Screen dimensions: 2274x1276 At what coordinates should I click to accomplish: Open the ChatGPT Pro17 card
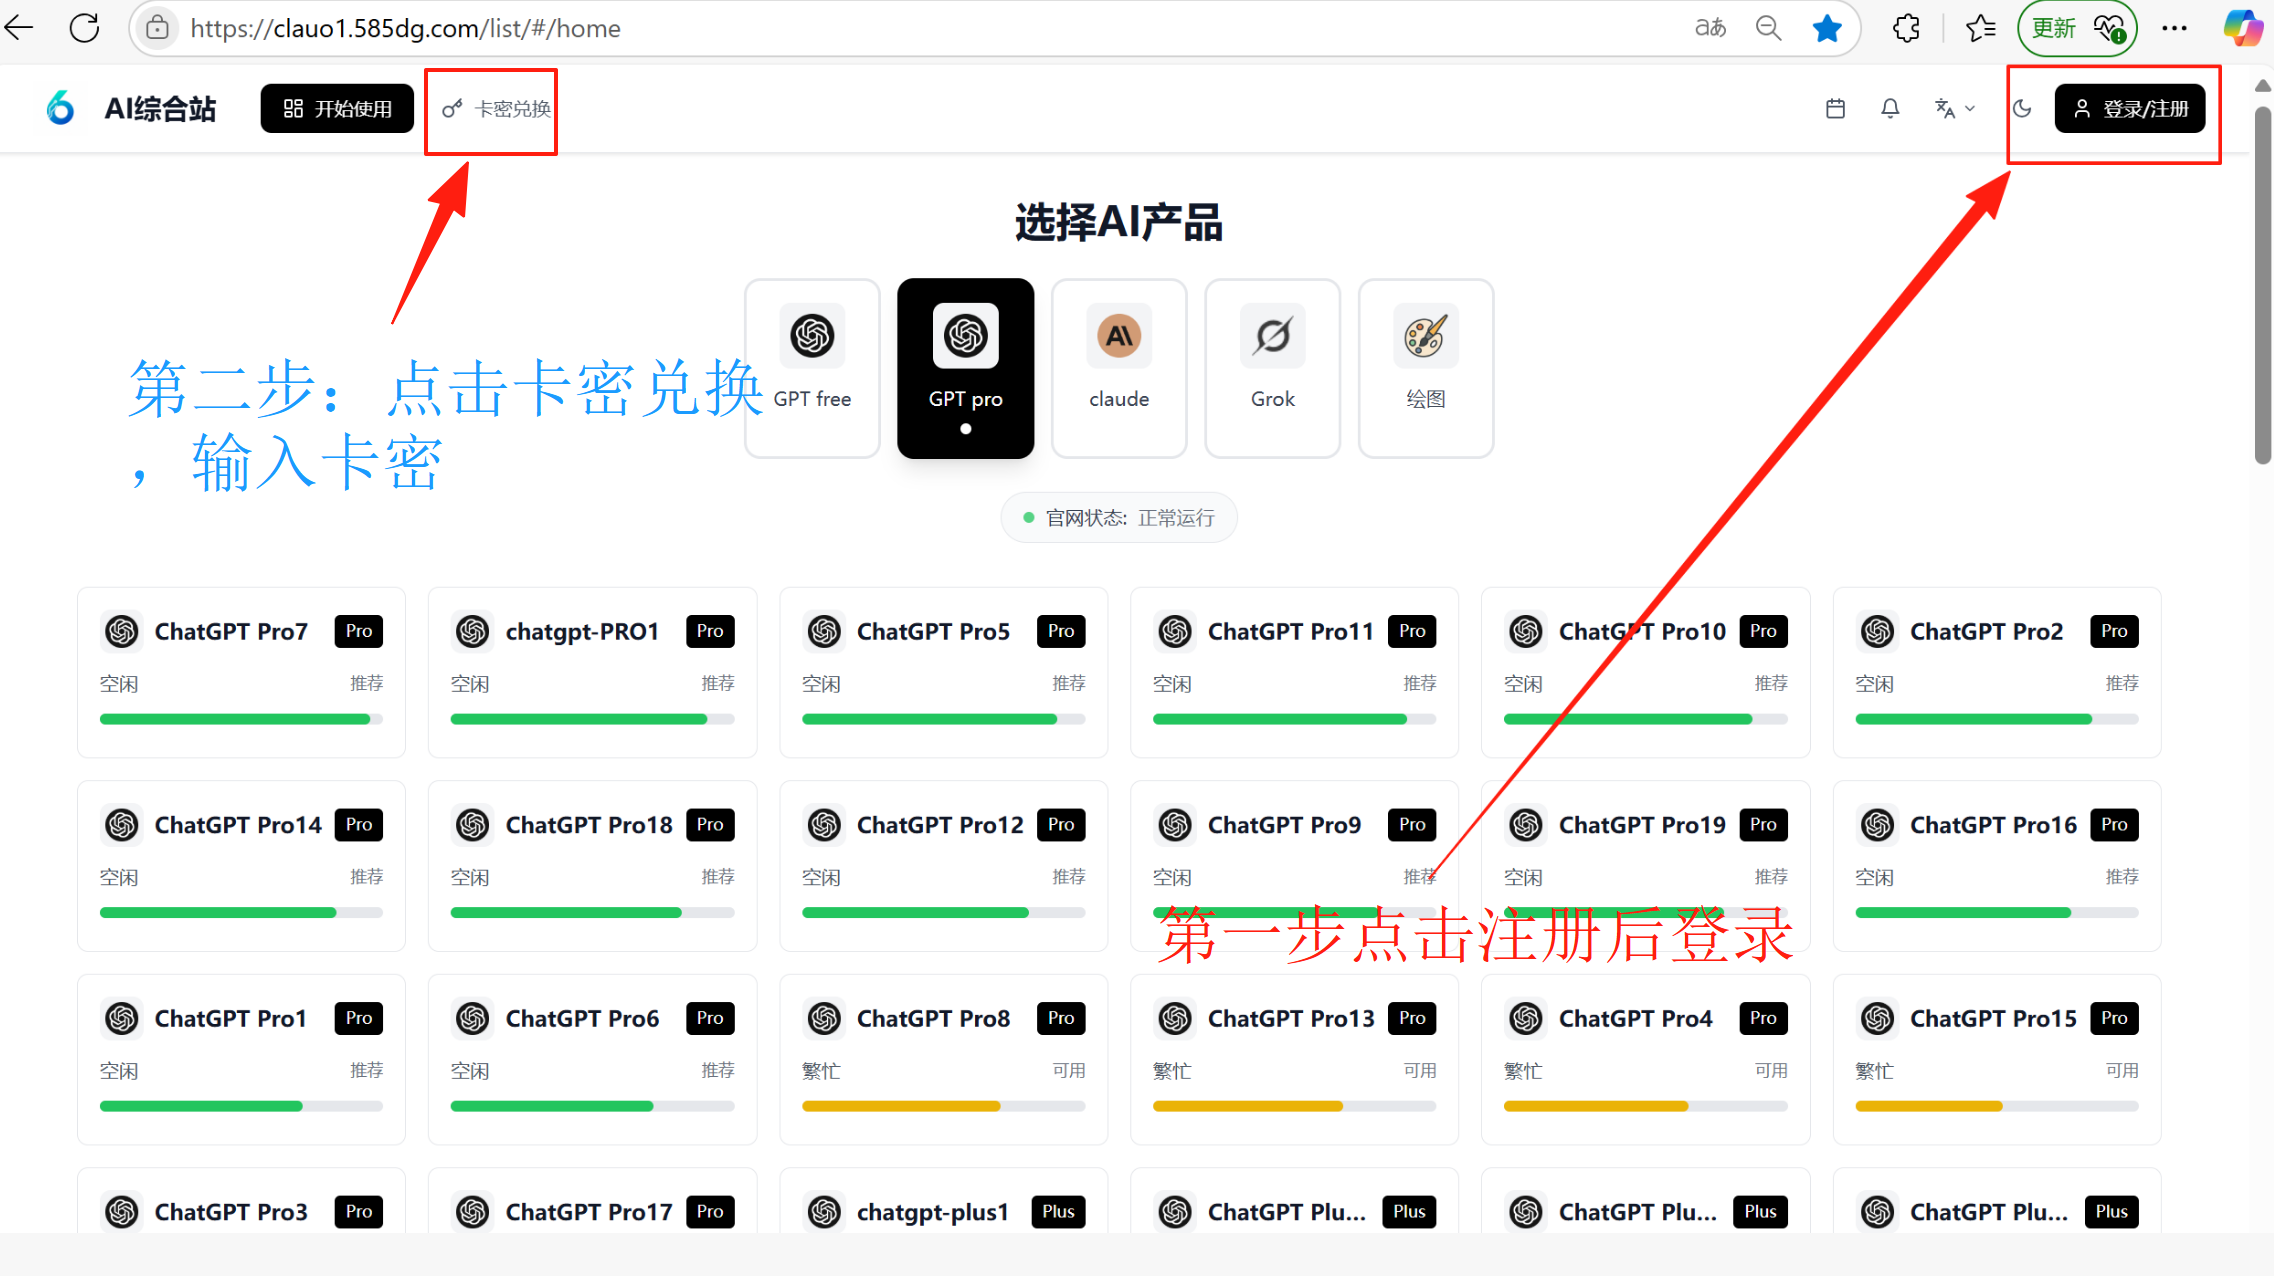click(592, 1202)
